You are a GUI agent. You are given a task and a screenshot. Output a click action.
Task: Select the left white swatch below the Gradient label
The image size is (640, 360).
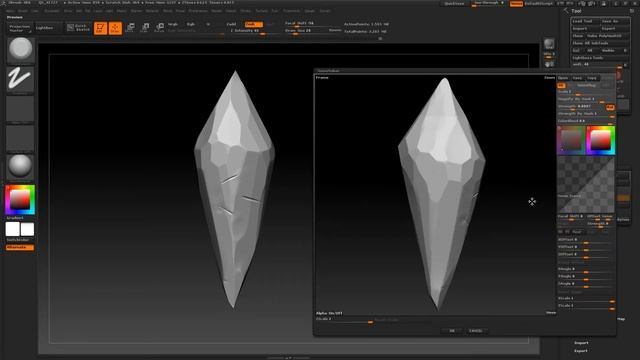point(13,229)
